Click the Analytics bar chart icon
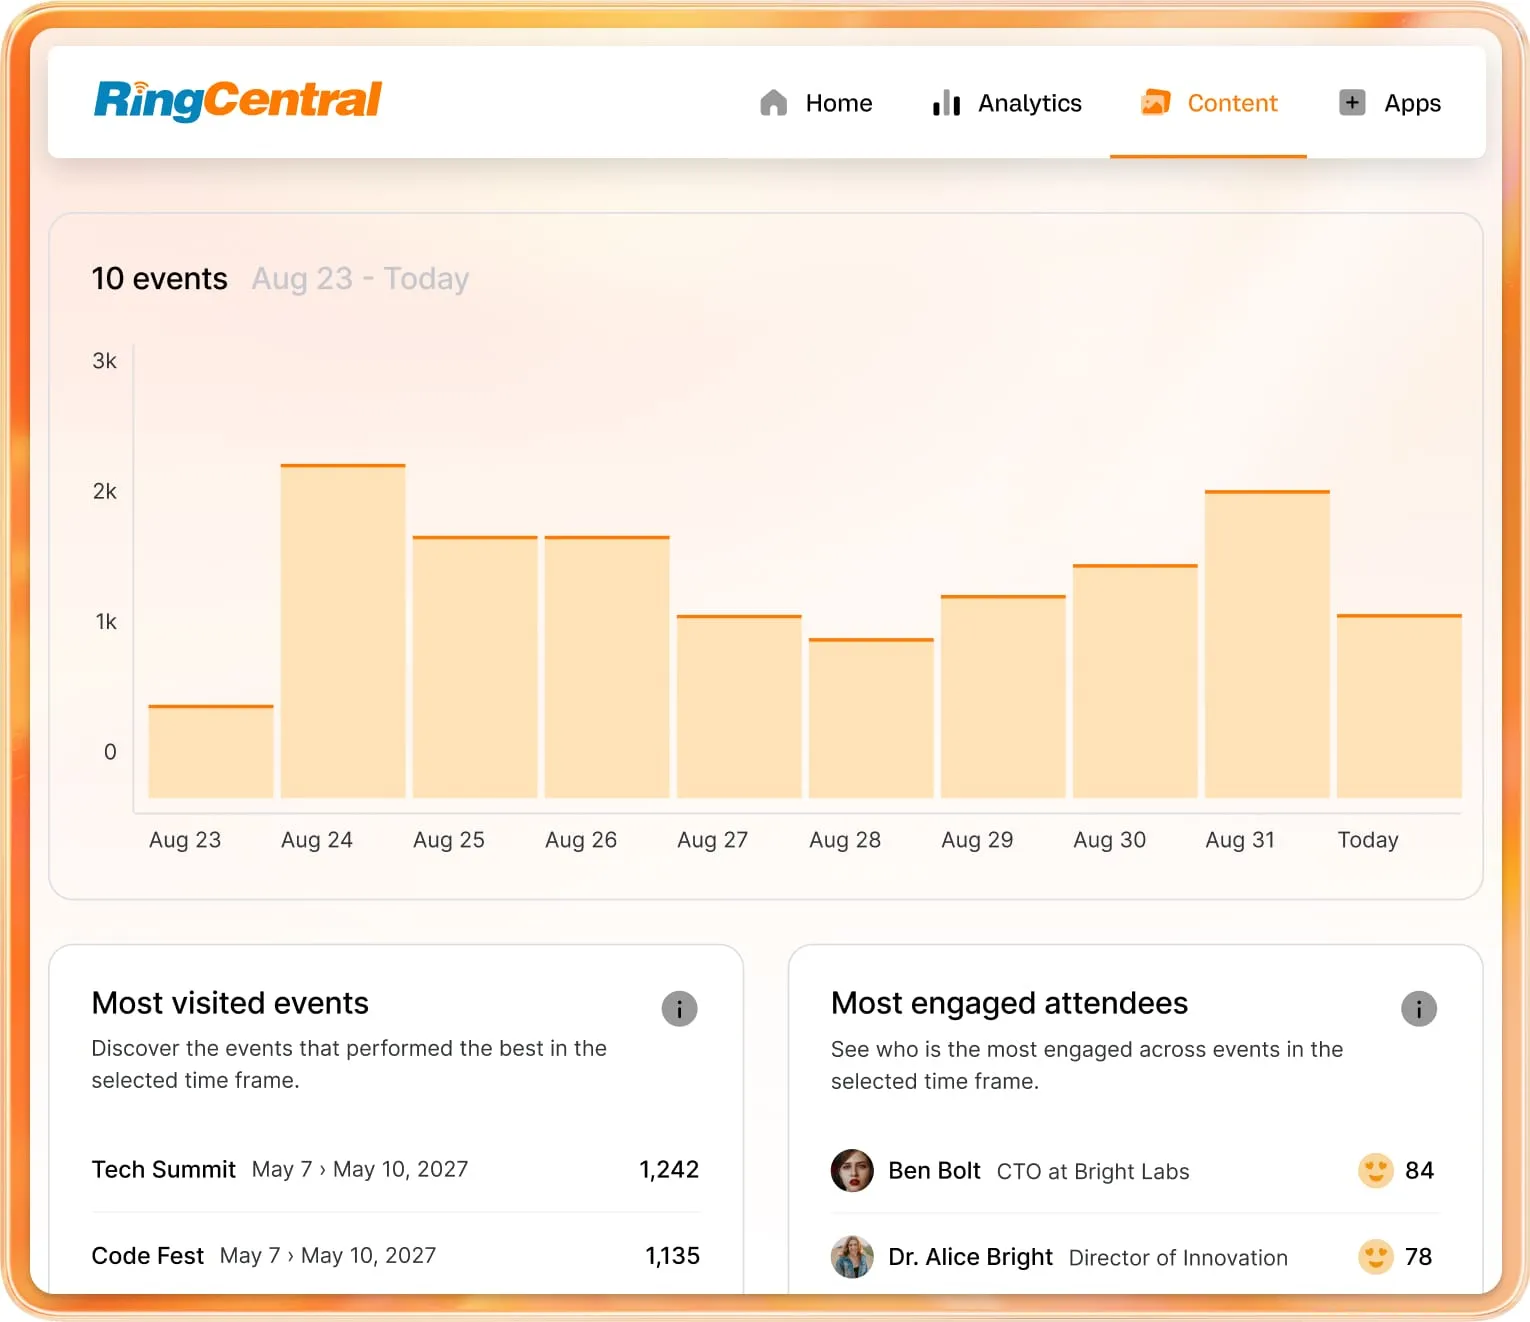Image resolution: width=1530 pixels, height=1322 pixels. [x=945, y=103]
